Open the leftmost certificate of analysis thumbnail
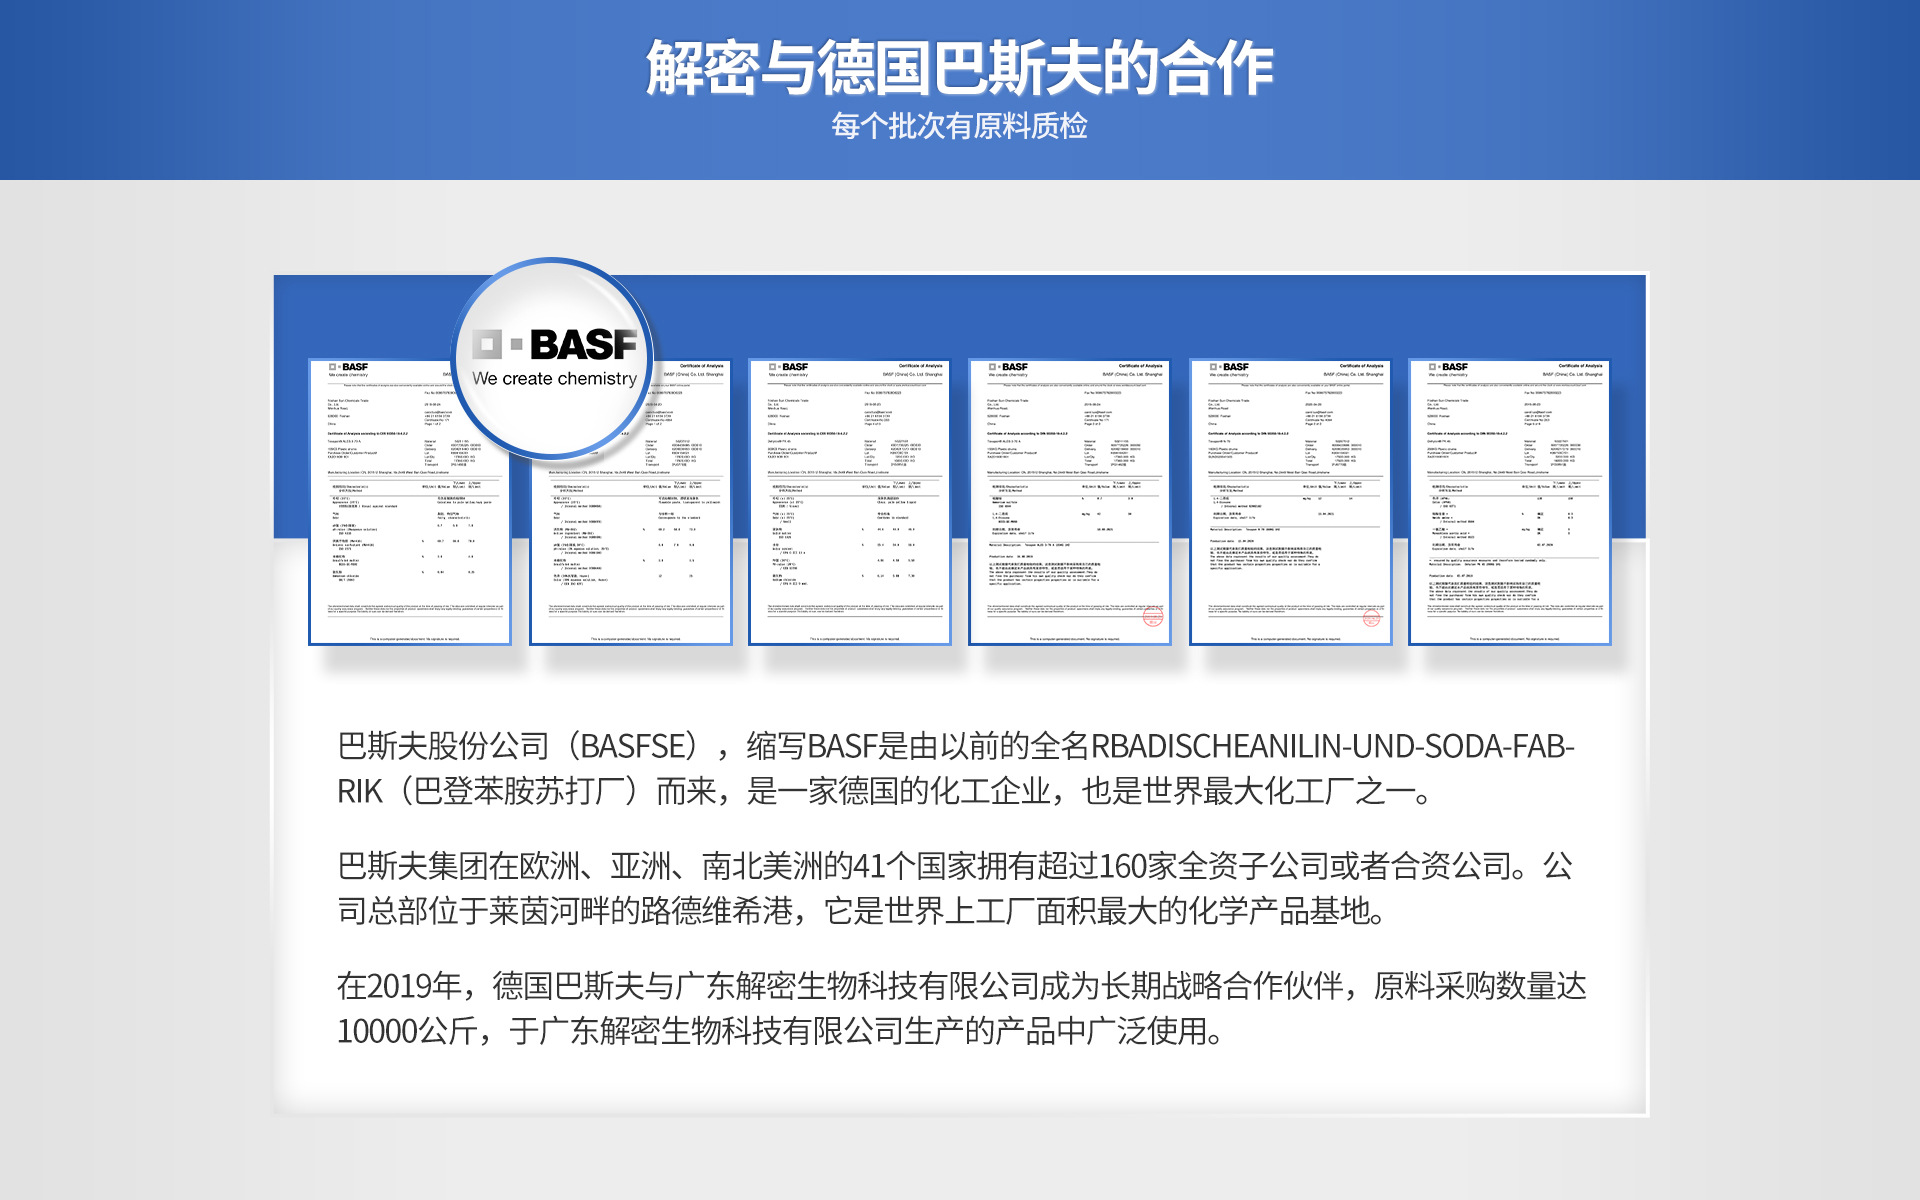 pos(410,540)
